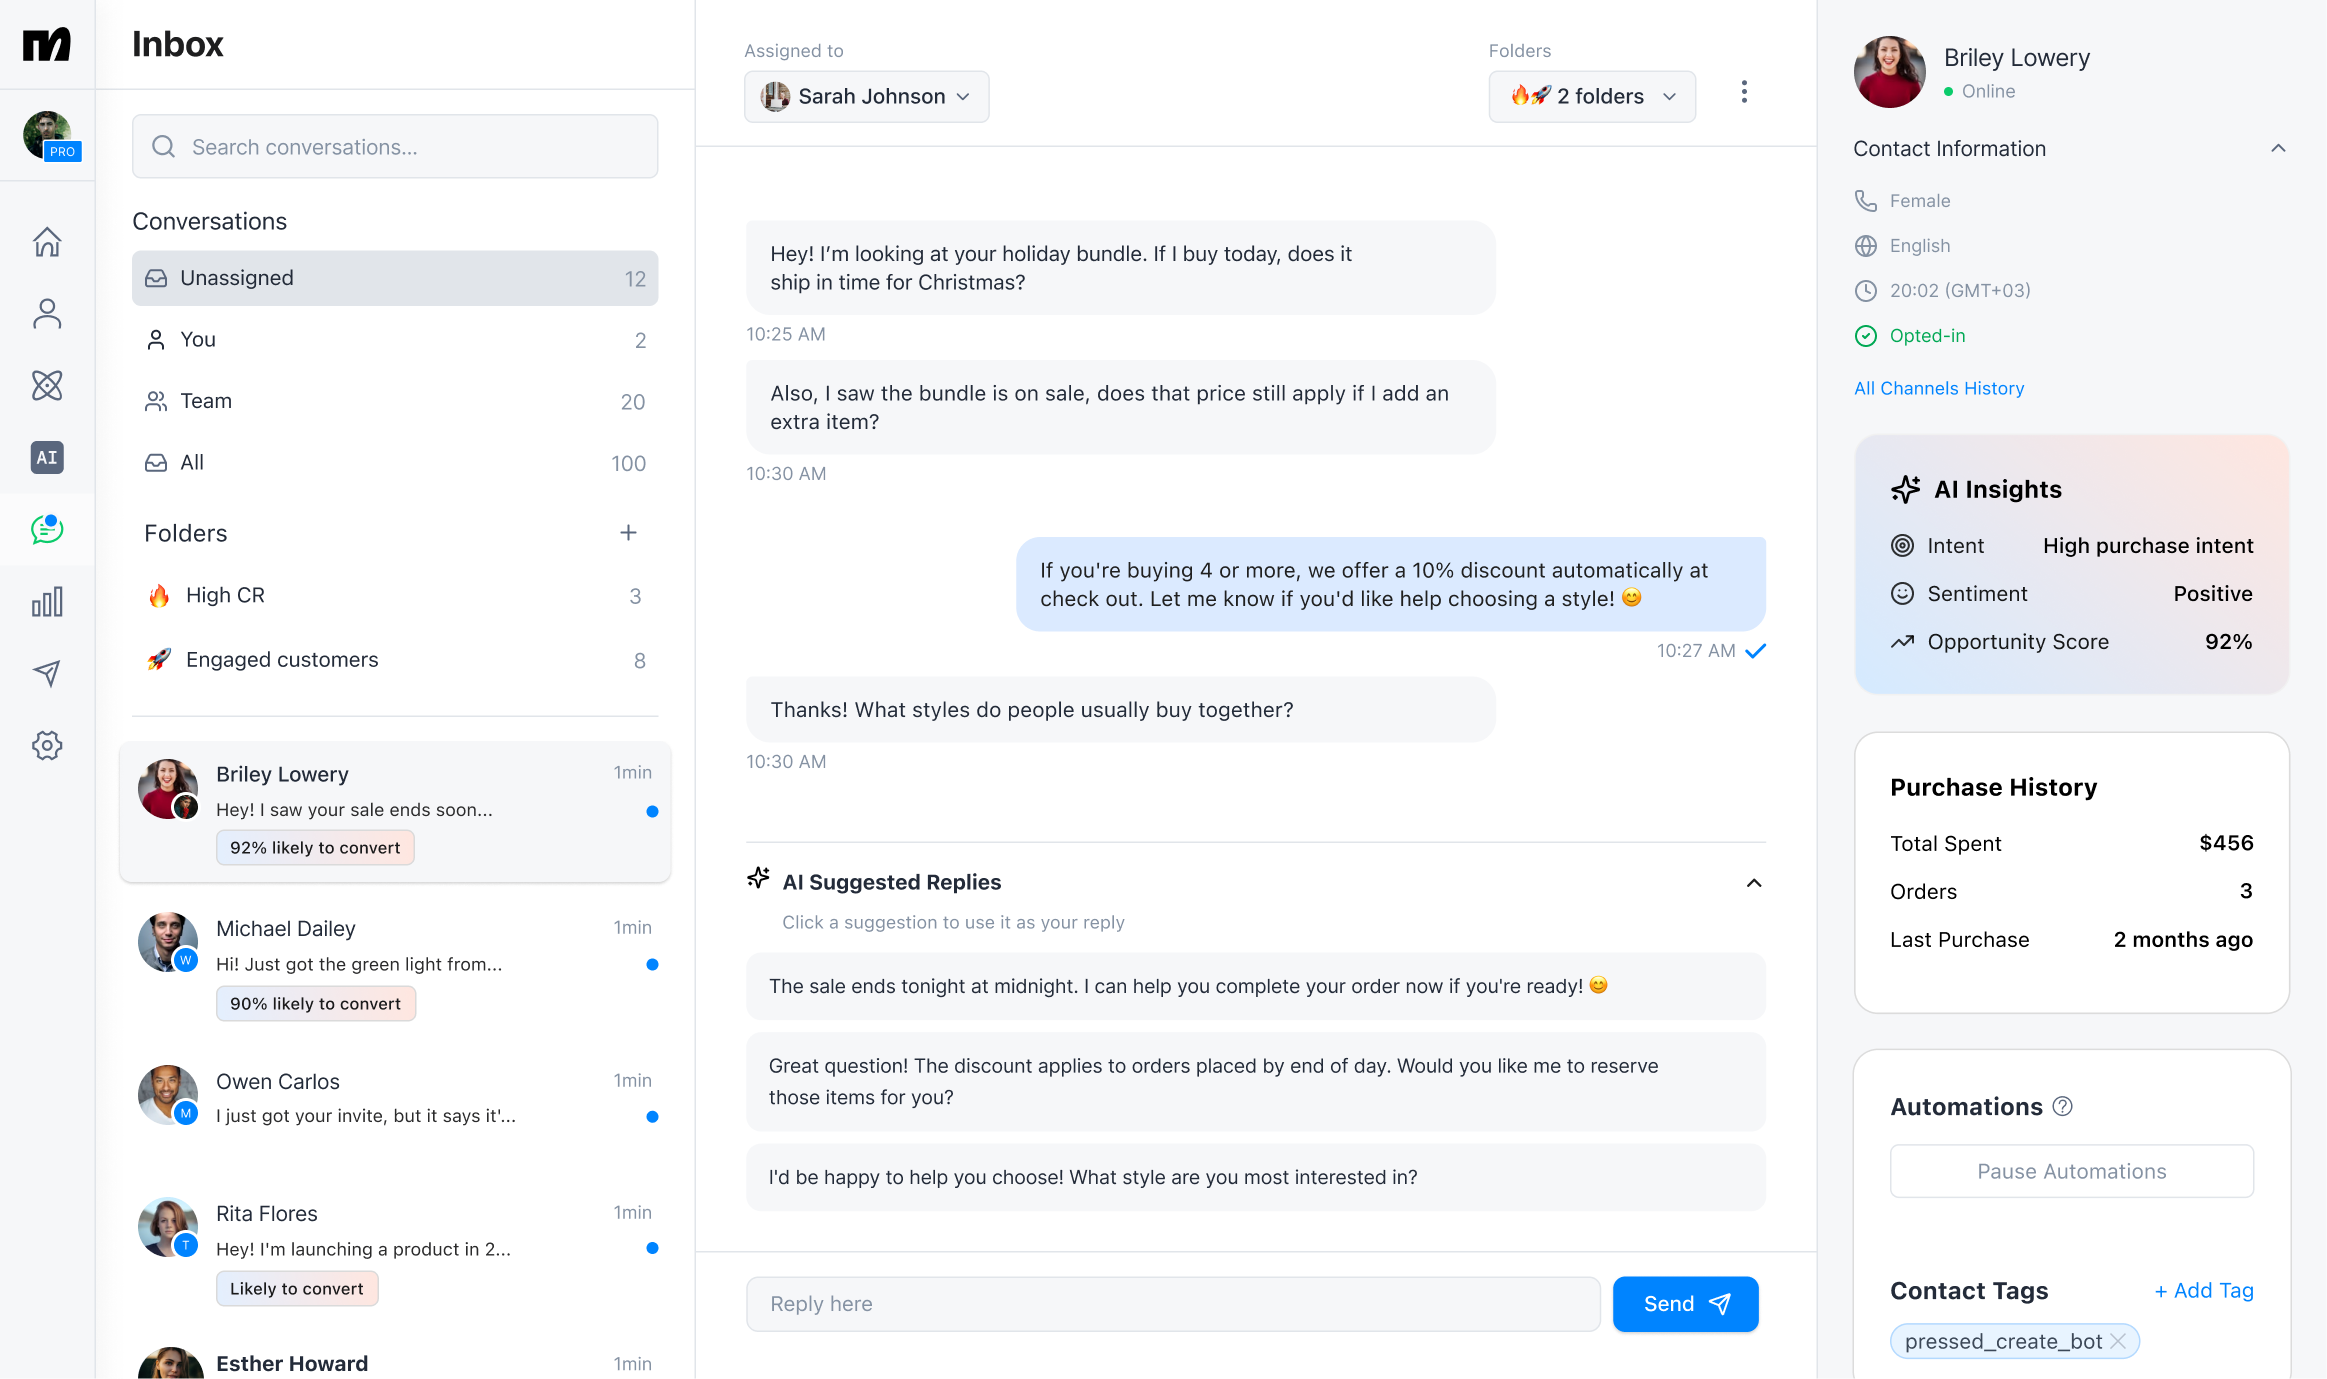Remove the pressed_create_bot tag
This screenshot has height=1379, width=2327.
point(2118,1341)
